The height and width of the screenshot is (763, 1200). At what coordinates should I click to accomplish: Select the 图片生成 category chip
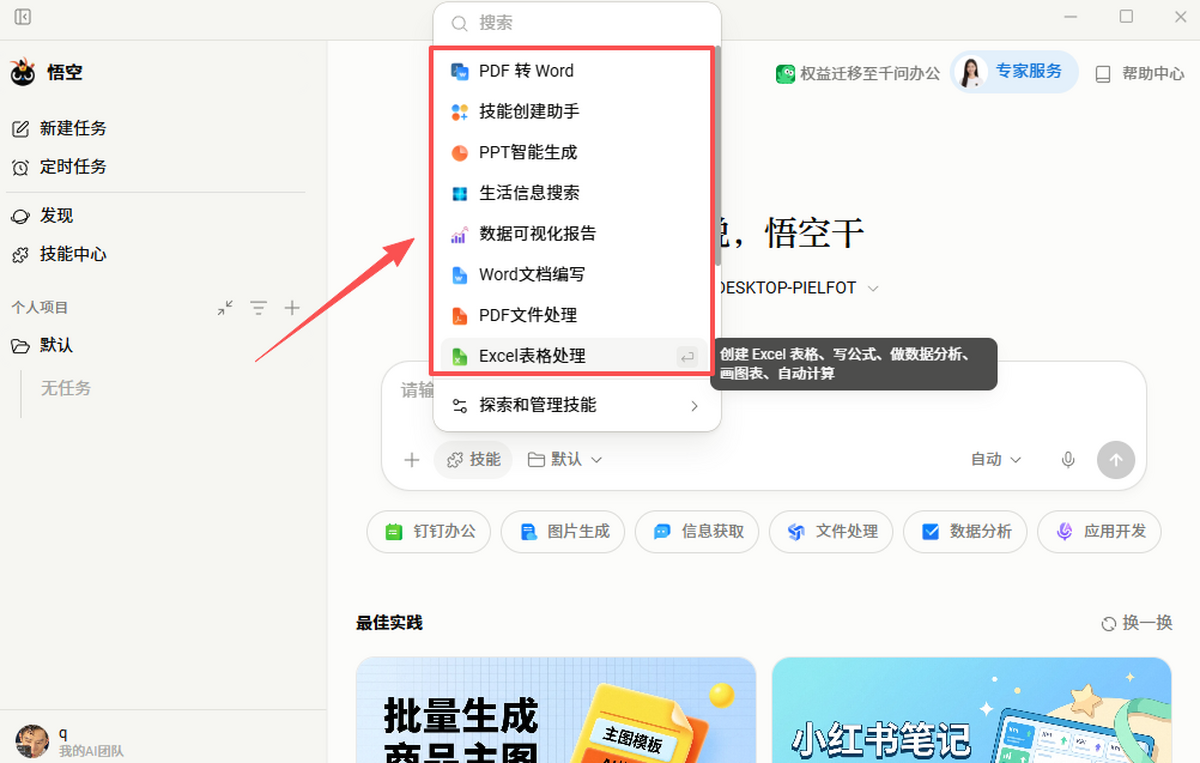[x=563, y=532]
